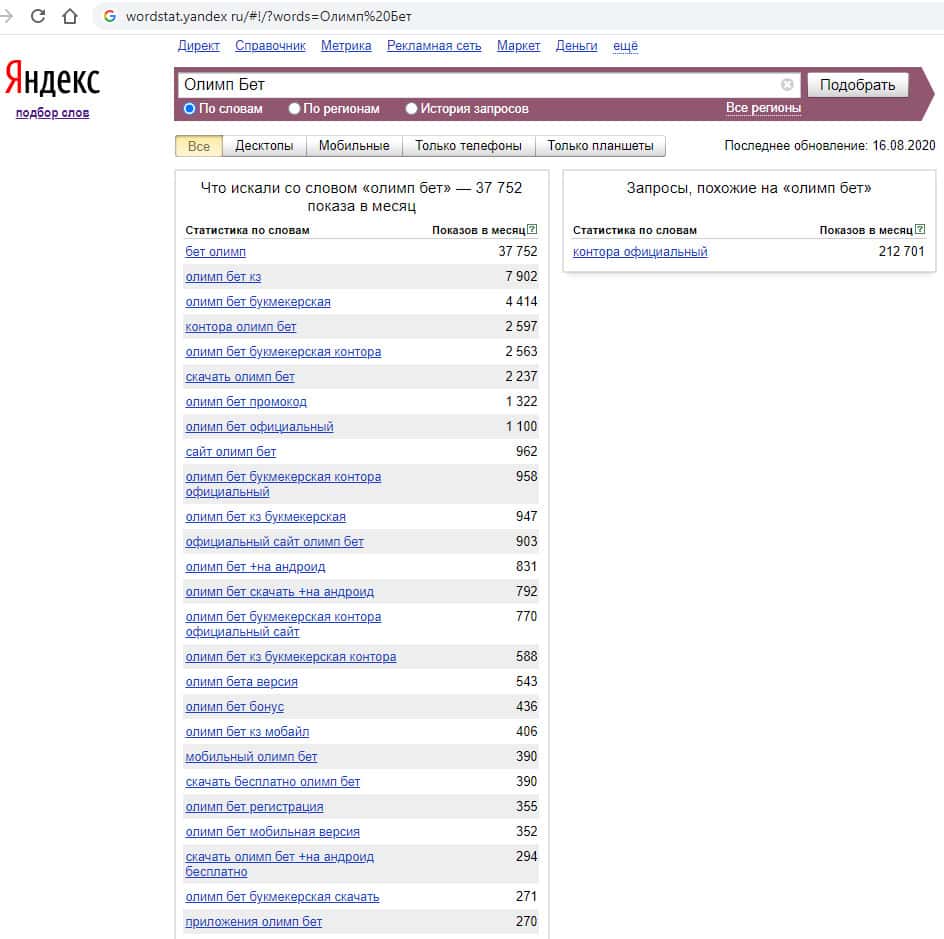The height and width of the screenshot is (939, 944).
Task: Open the Все регионы region selector
Action: point(763,108)
